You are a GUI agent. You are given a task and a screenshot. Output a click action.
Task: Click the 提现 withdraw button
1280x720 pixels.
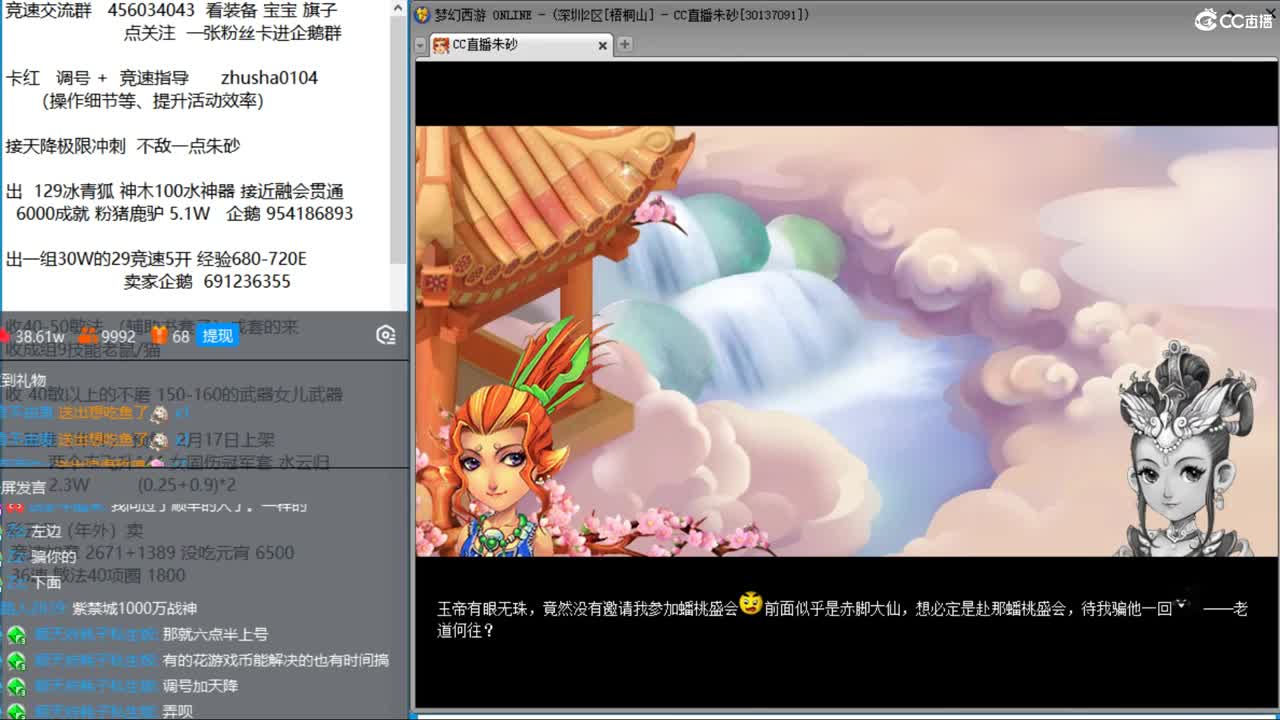[217, 336]
